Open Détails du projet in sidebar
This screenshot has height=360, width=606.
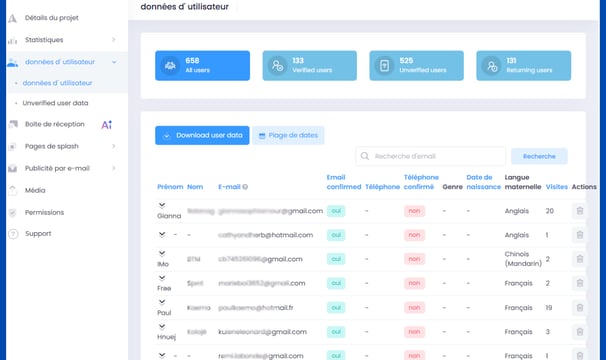point(51,18)
